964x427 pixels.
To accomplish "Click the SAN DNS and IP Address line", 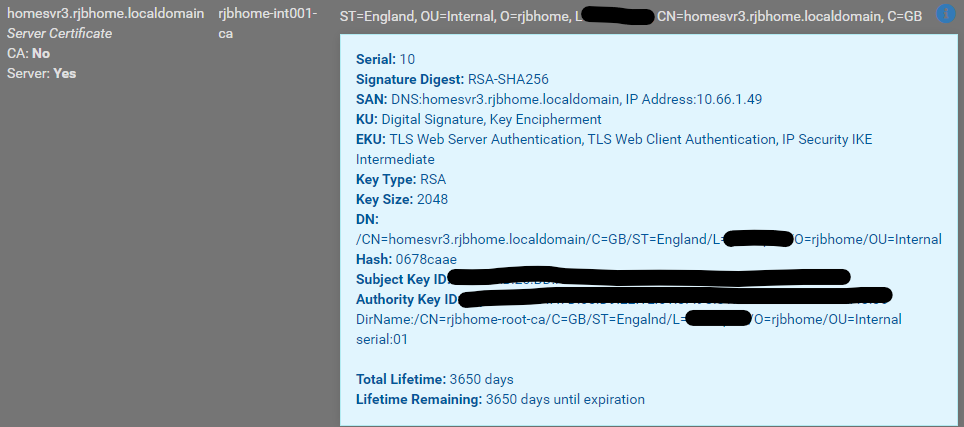I will pos(559,99).
